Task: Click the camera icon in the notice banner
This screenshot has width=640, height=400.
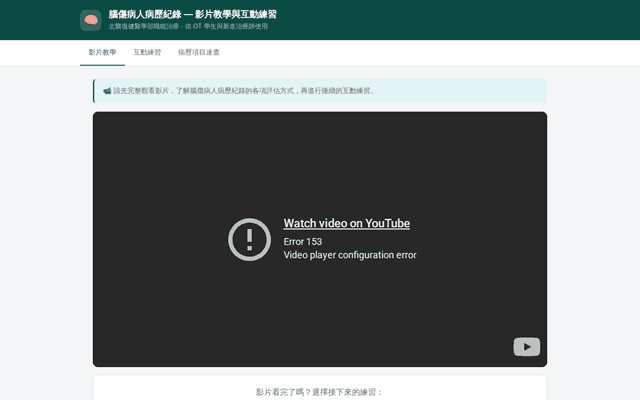Action: (x=107, y=91)
